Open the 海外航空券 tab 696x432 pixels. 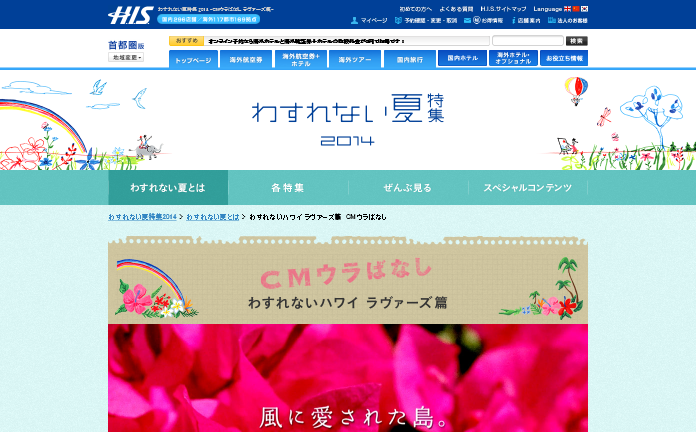[246, 60]
